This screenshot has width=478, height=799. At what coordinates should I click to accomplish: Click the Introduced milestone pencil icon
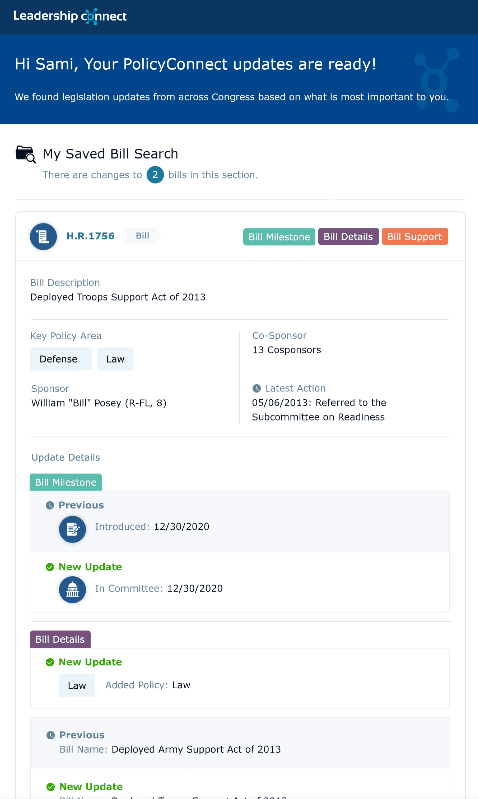click(72, 529)
